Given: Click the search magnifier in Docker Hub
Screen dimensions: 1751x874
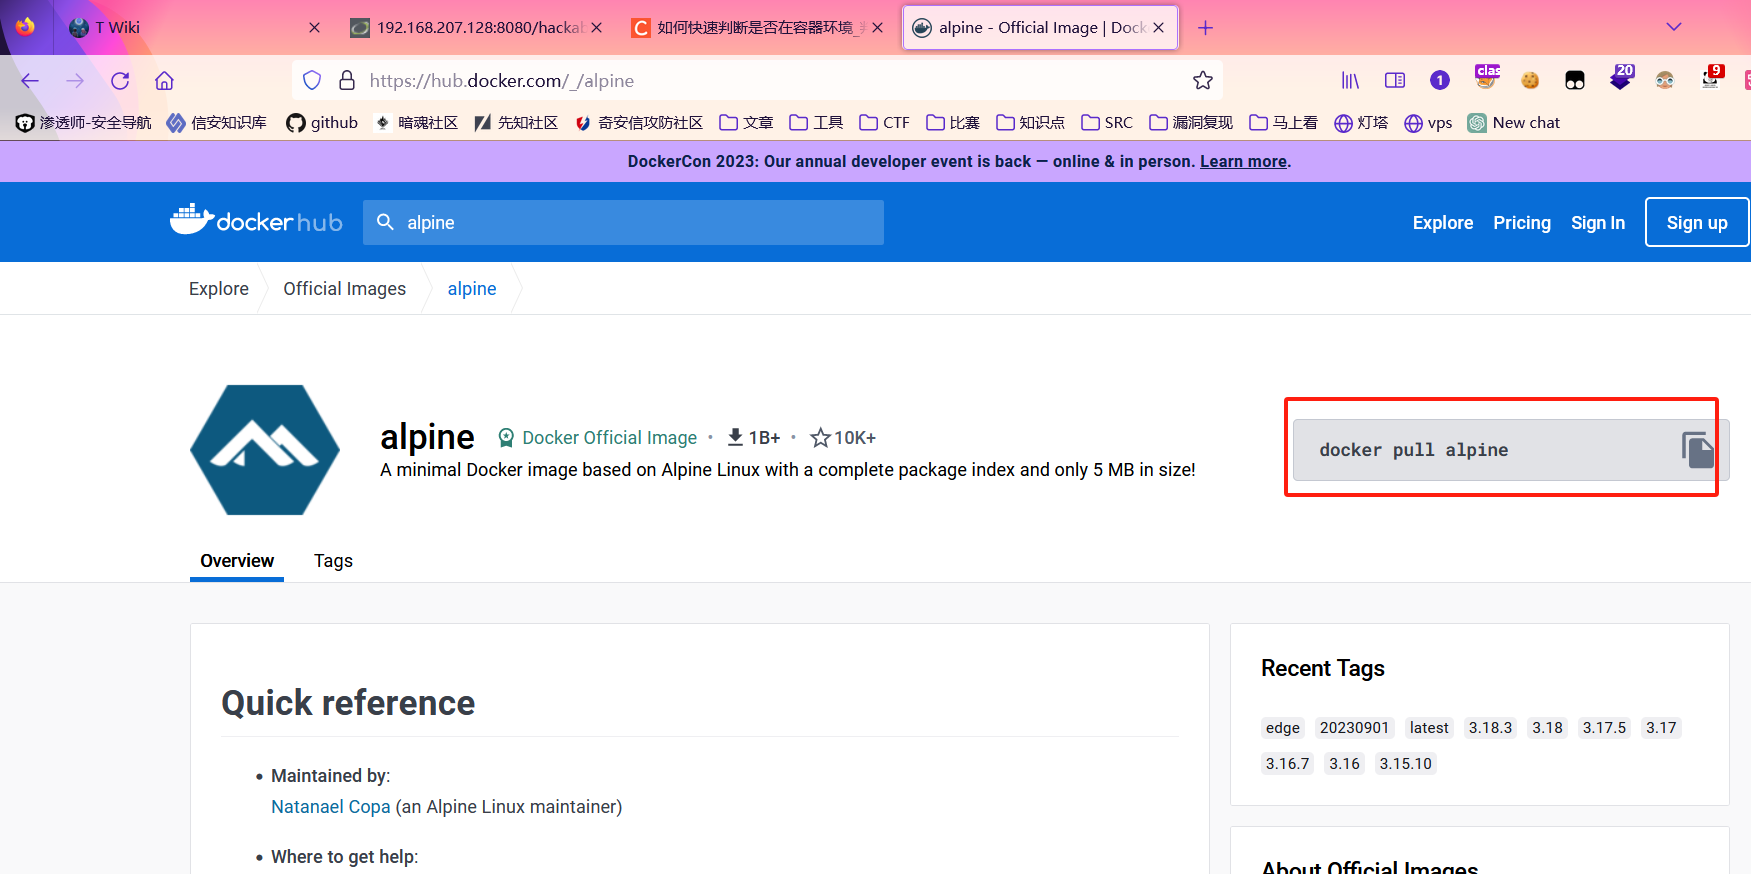Looking at the screenshot, I should tap(385, 222).
